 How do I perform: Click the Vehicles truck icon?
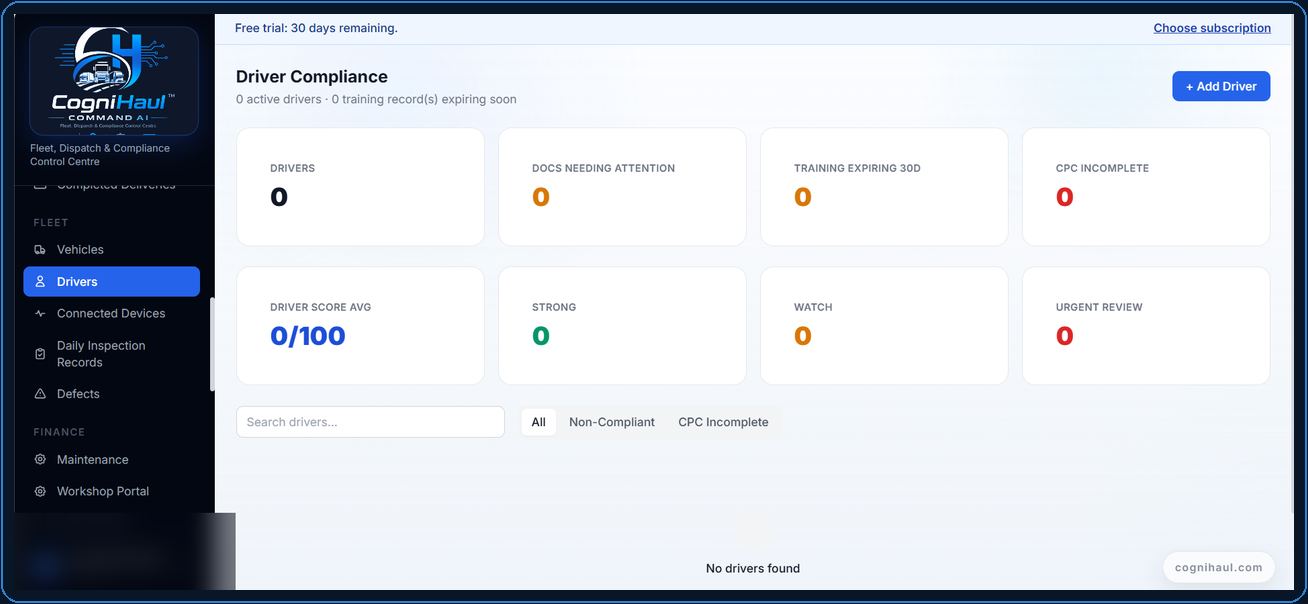(40, 250)
